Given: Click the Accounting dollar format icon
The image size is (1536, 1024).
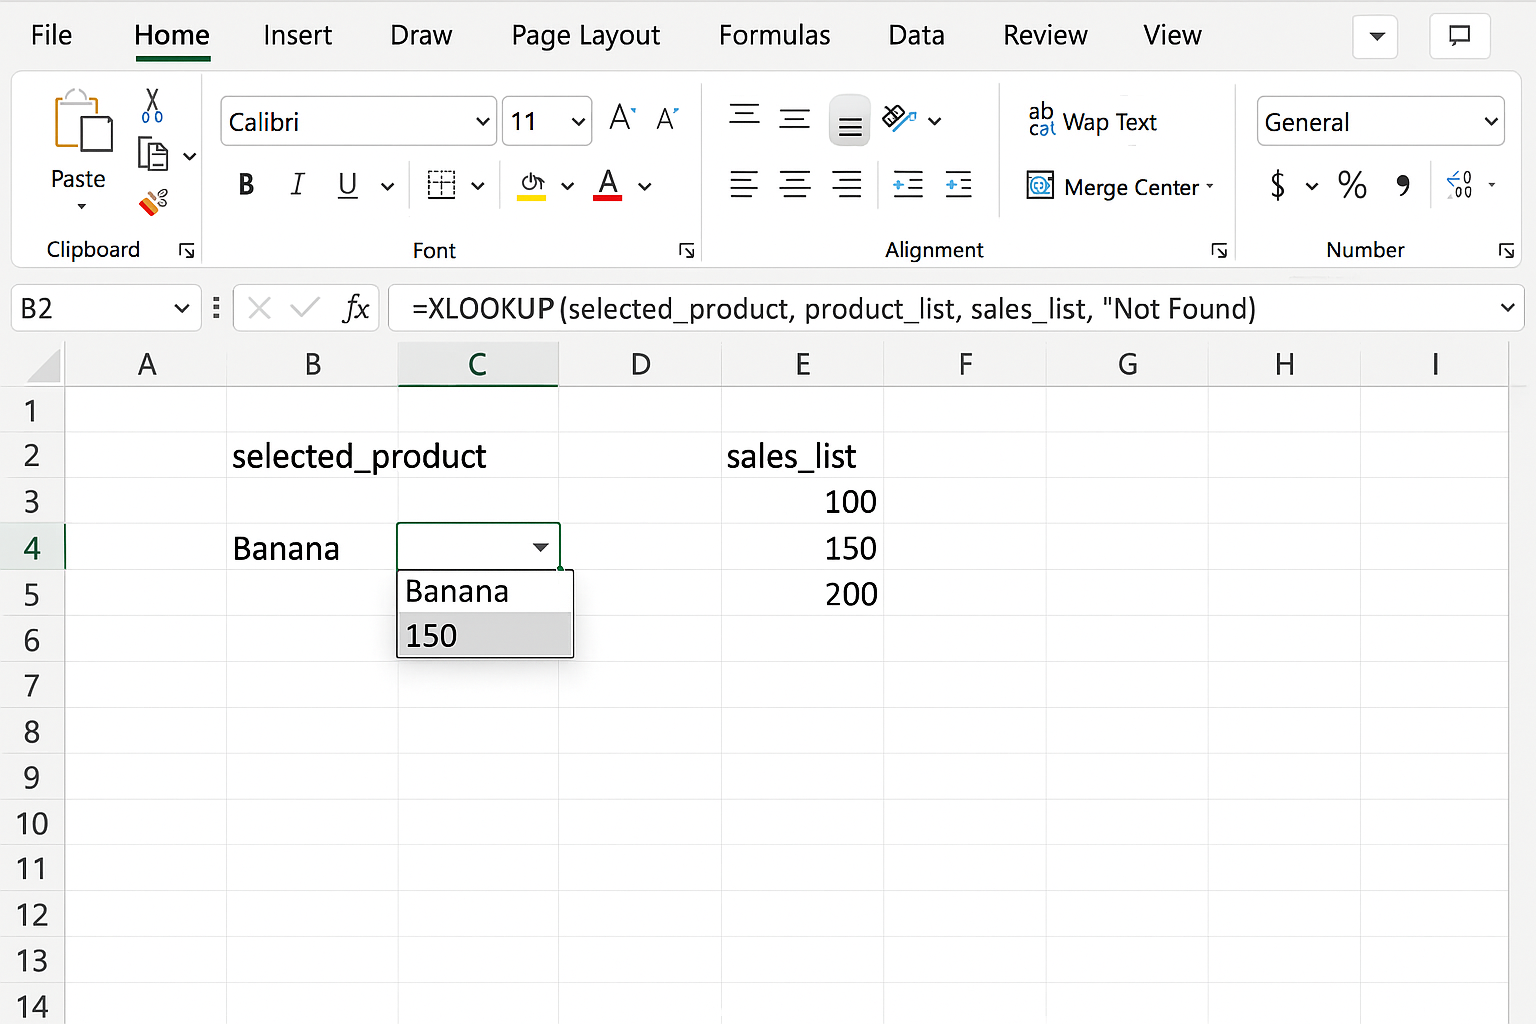Looking at the screenshot, I should (1277, 185).
